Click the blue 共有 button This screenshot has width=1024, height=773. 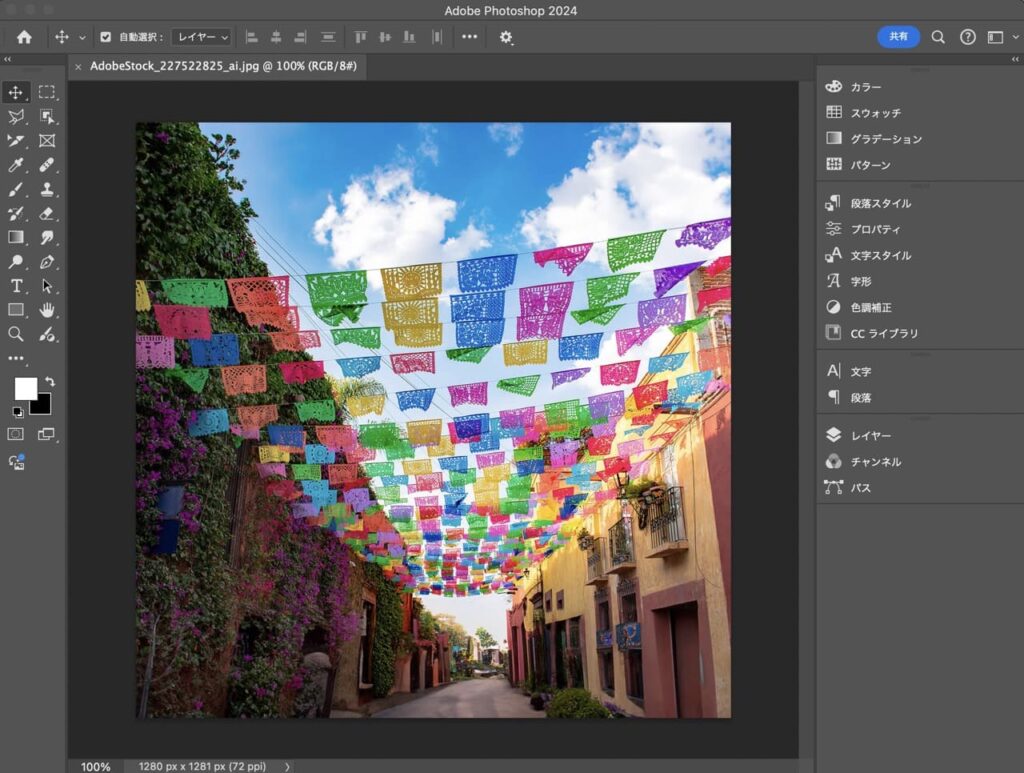pos(898,37)
